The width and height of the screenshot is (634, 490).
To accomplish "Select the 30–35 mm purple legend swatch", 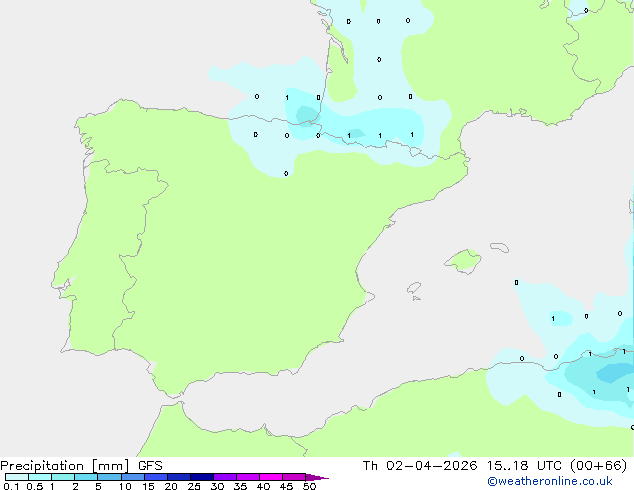I will click(225, 477).
